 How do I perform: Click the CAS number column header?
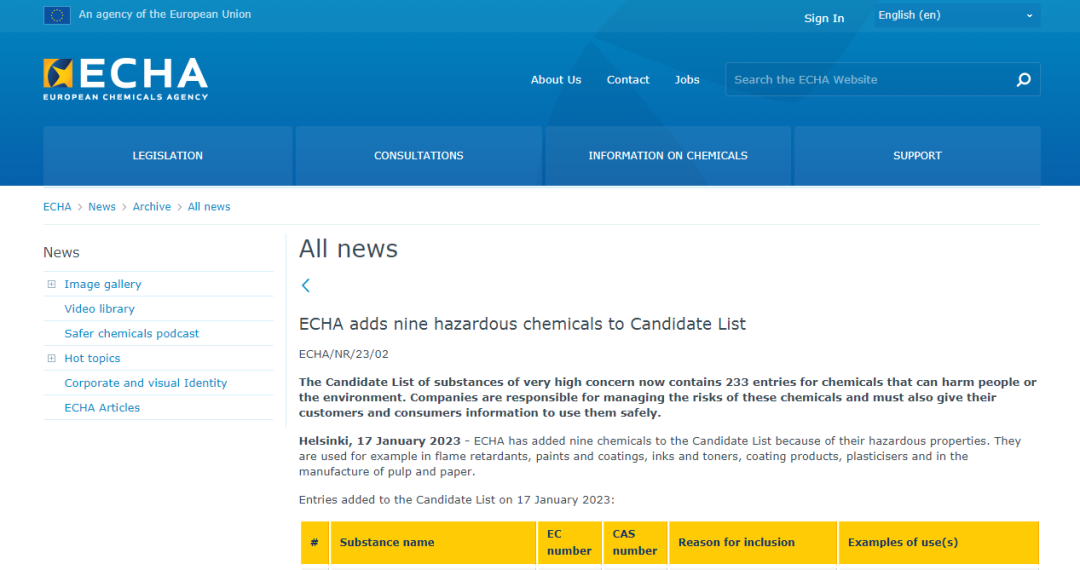click(x=635, y=542)
